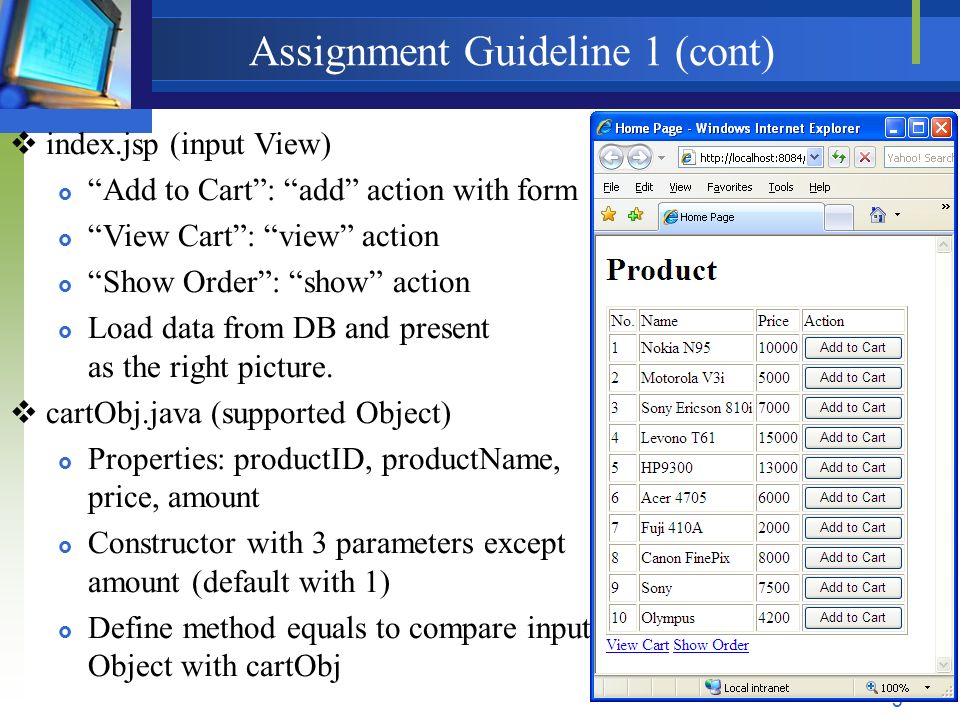Click the 100% zoom level text

tap(894, 688)
